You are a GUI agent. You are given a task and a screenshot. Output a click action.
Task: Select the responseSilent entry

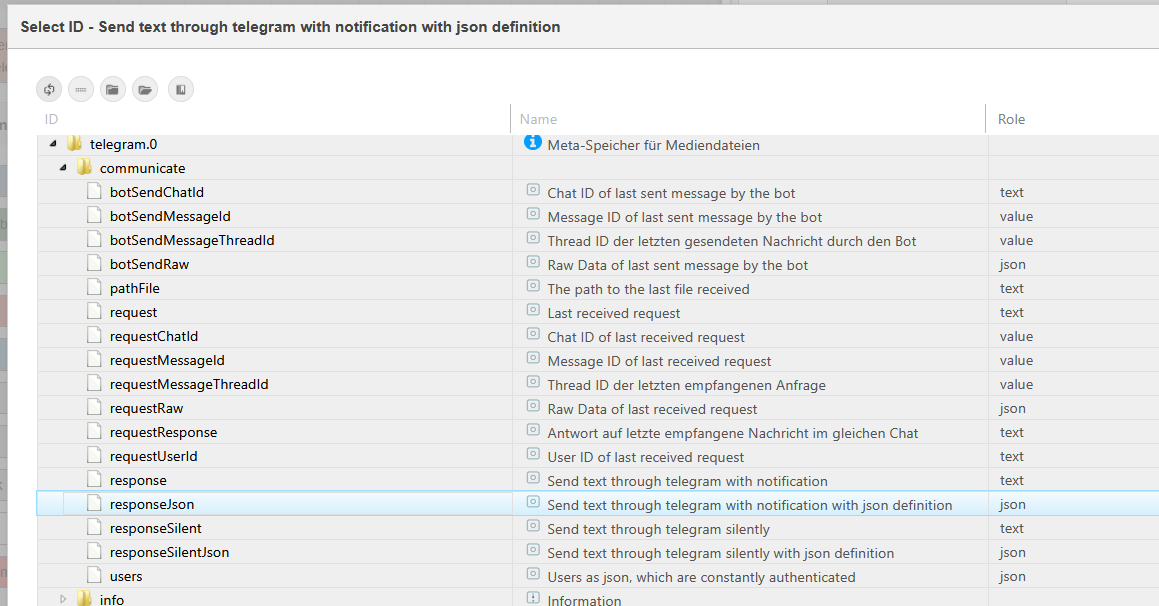coord(155,528)
